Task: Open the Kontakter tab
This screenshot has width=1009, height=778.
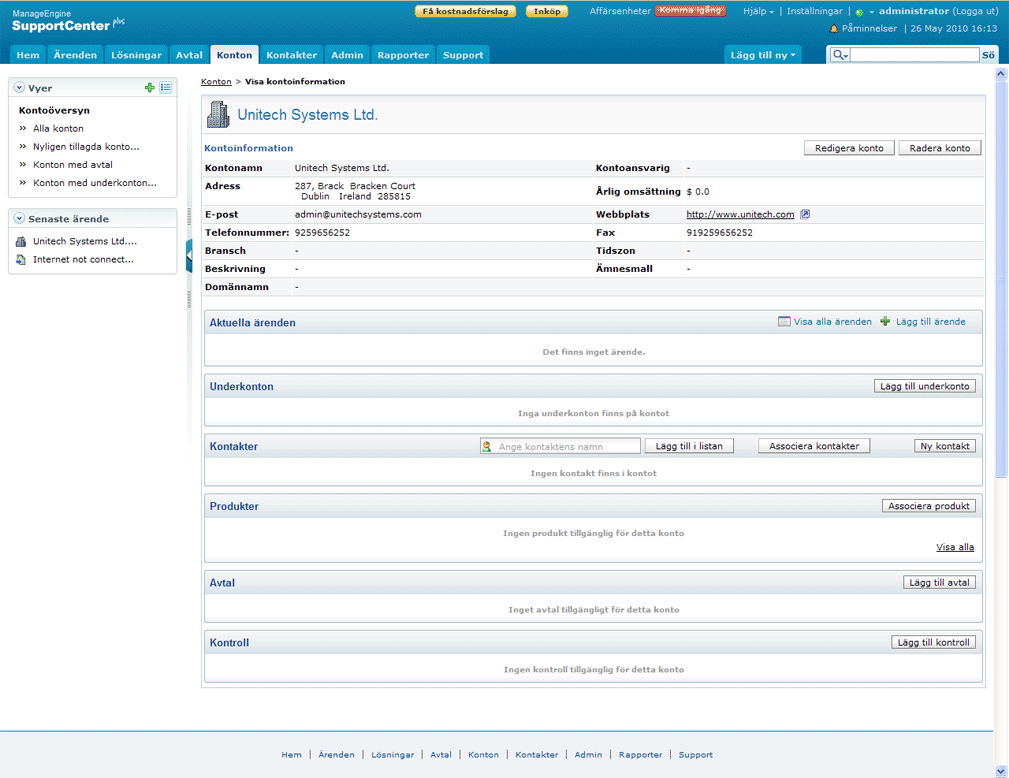Action: point(292,55)
